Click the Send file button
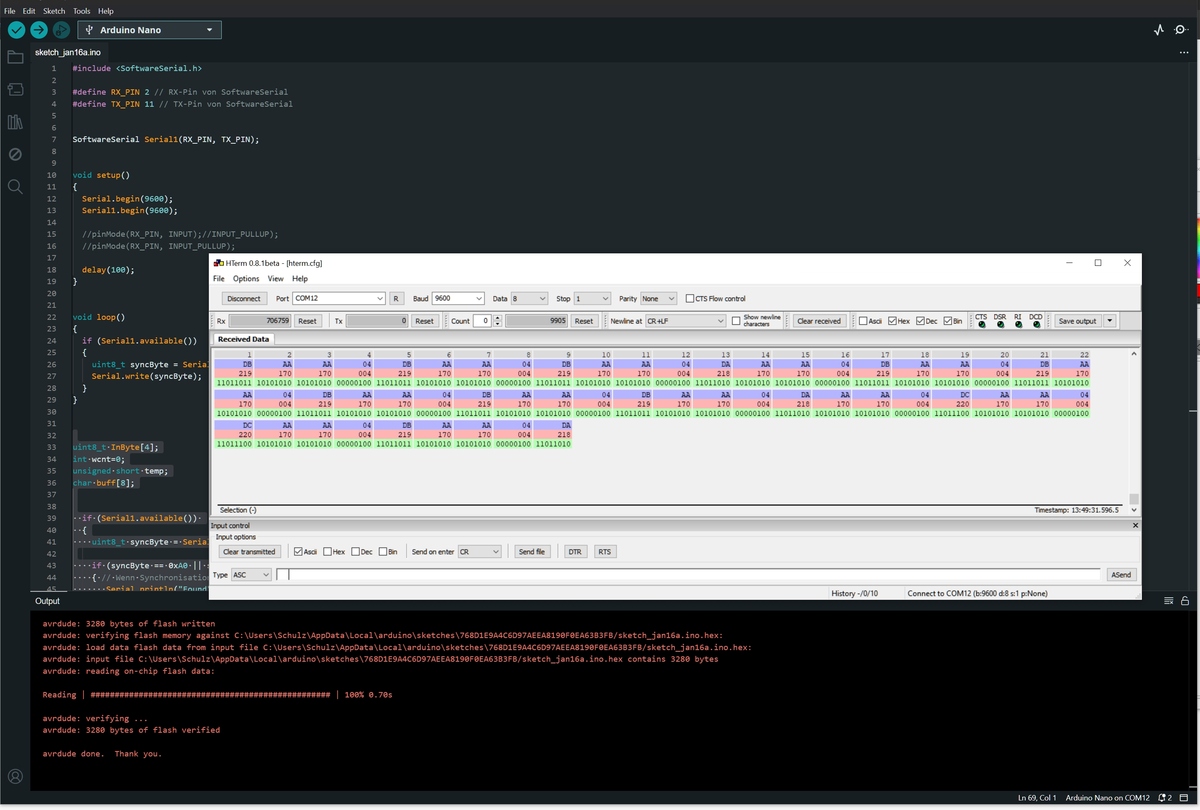The width and height of the screenshot is (1200, 810). pyautogui.click(x=532, y=551)
